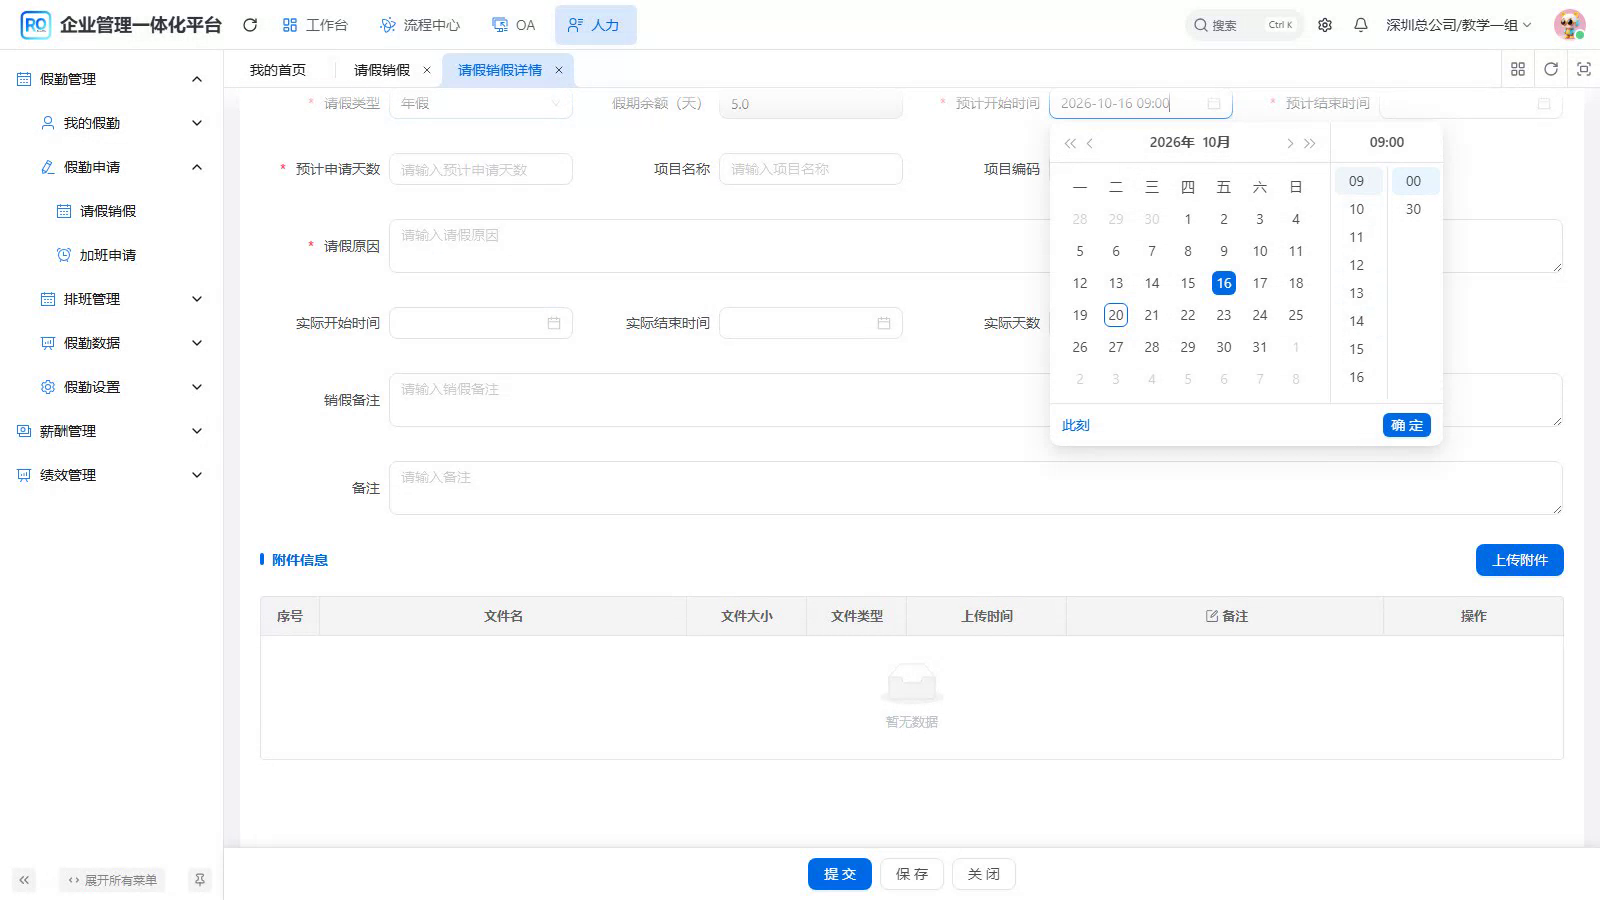Collapse sidebar with double-chevron icon
The width and height of the screenshot is (1600, 900).
24,880
